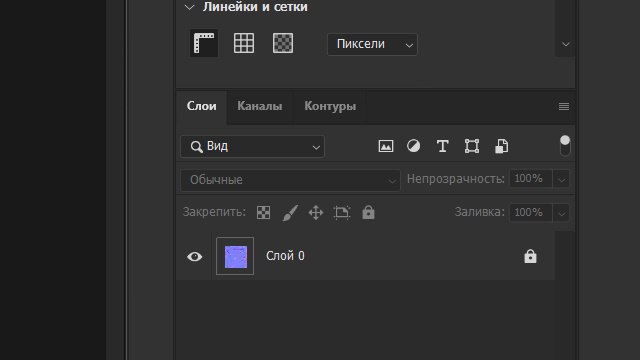Image resolution: width=640 pixels, height=360 pixels.
Task: Lock transparent pixels
Action: (263, 212)
